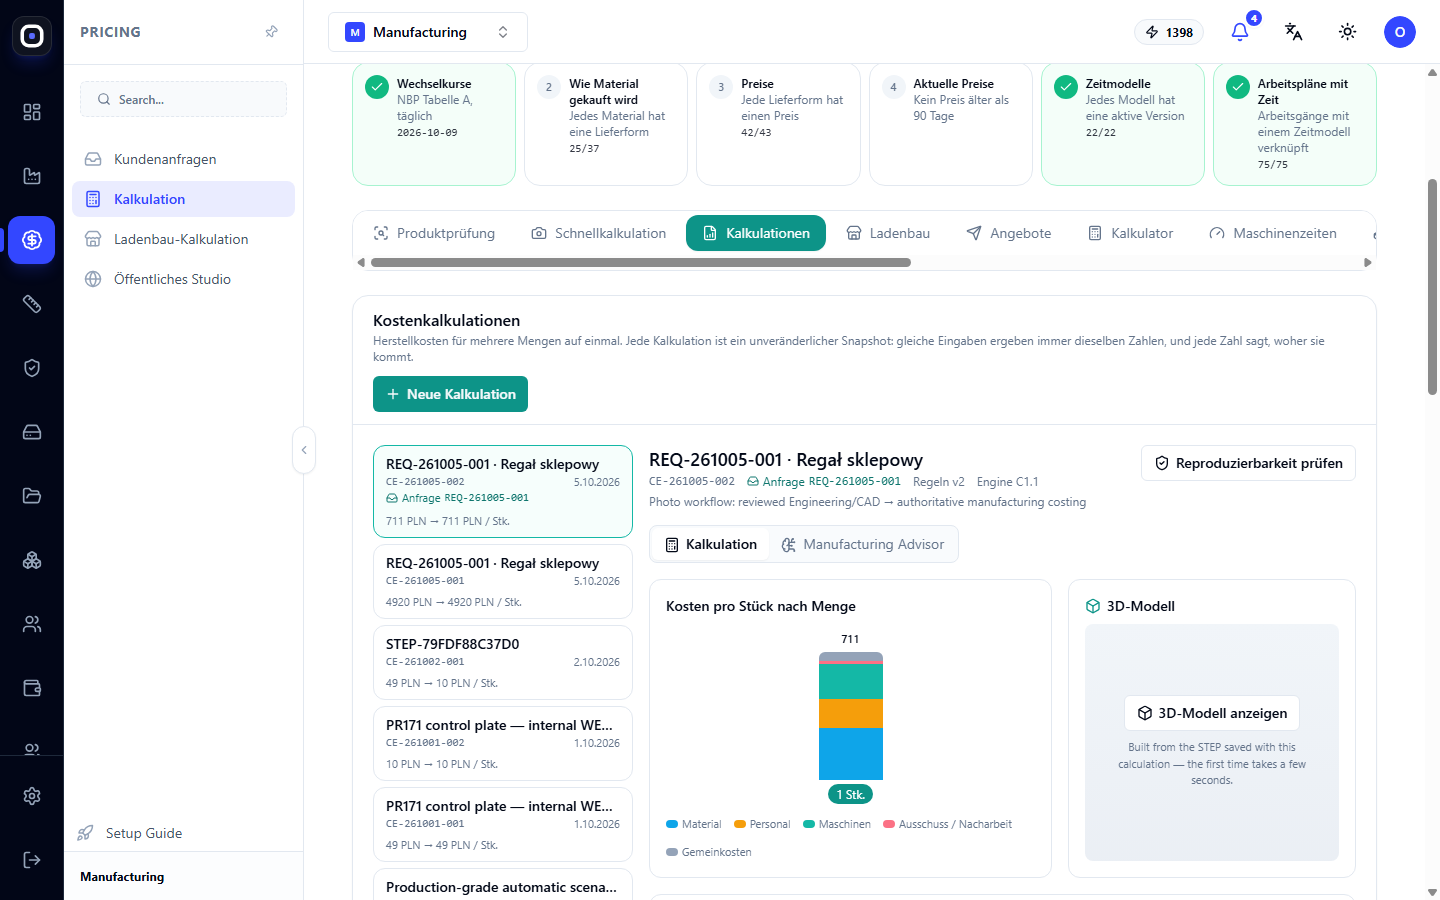Open the dashboard grid icon in the left rail
The image size is (1440, 900).
[x=32, y=112]
